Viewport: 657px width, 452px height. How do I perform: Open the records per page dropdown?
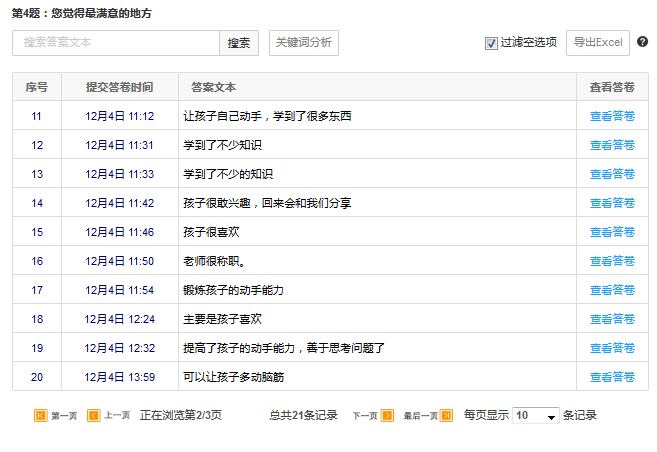[536, 415]
